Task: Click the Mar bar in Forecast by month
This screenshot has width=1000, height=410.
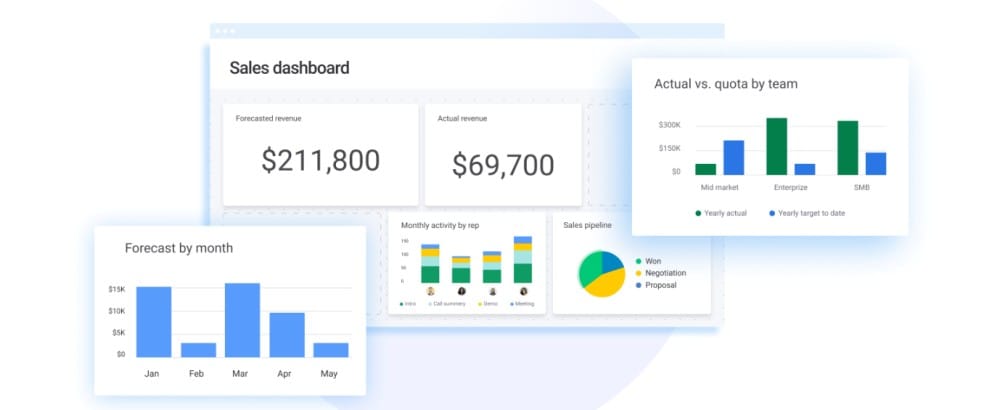Action: click(x=242, y=320)
